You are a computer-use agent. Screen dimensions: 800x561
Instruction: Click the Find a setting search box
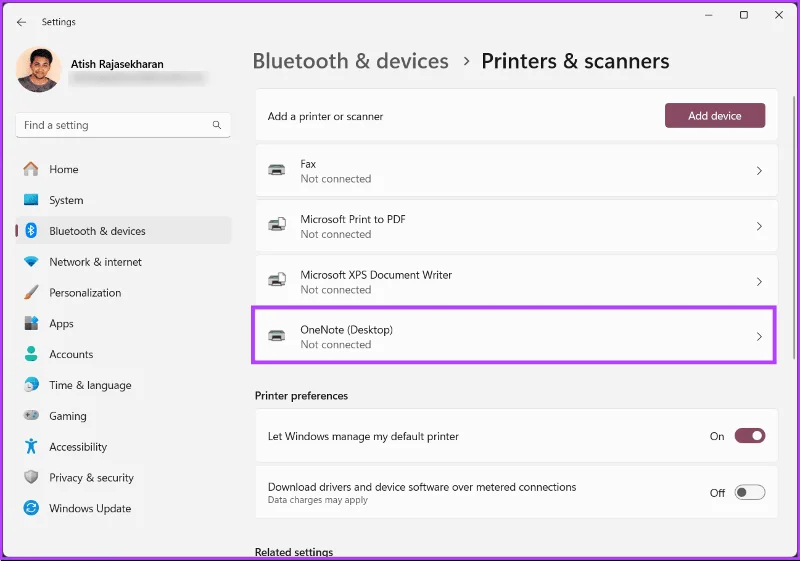pyautogui.click(x=123, y=125)
